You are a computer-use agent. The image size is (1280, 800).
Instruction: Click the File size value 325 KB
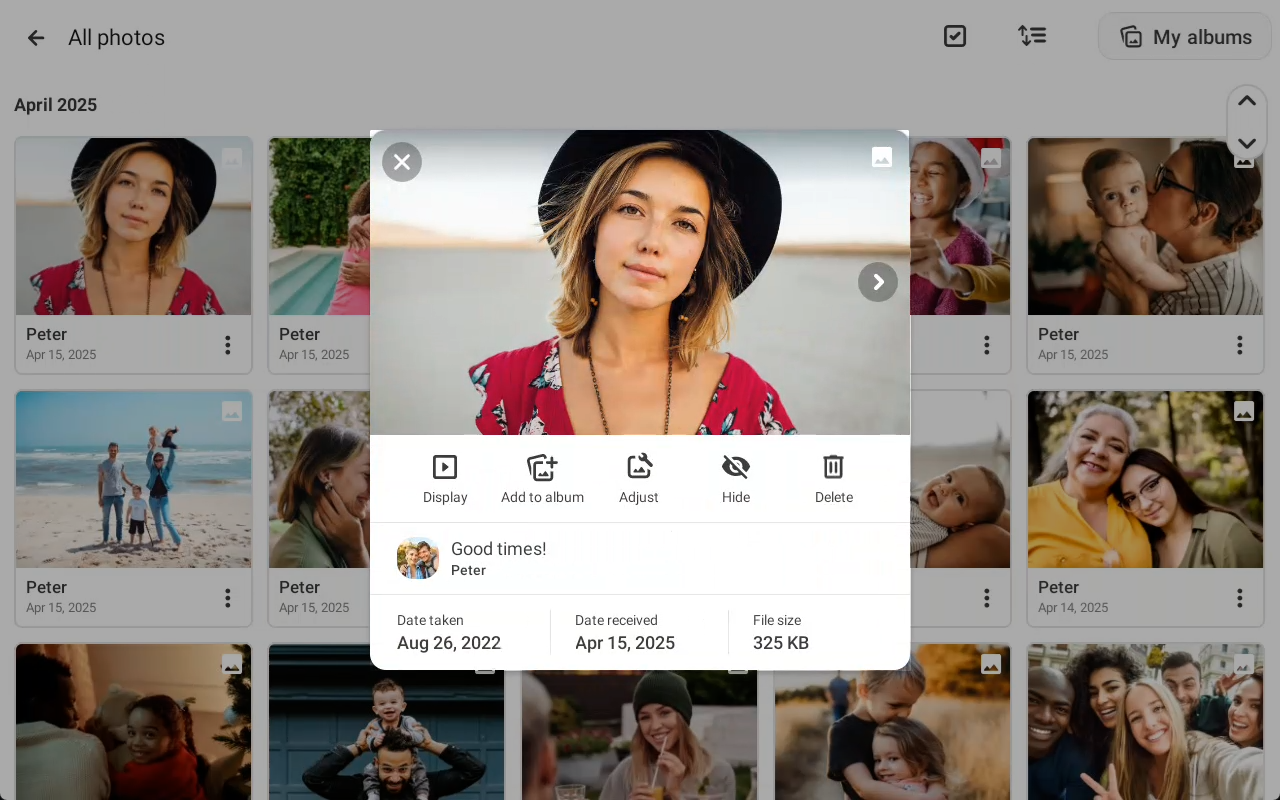(x=781, y=643)
